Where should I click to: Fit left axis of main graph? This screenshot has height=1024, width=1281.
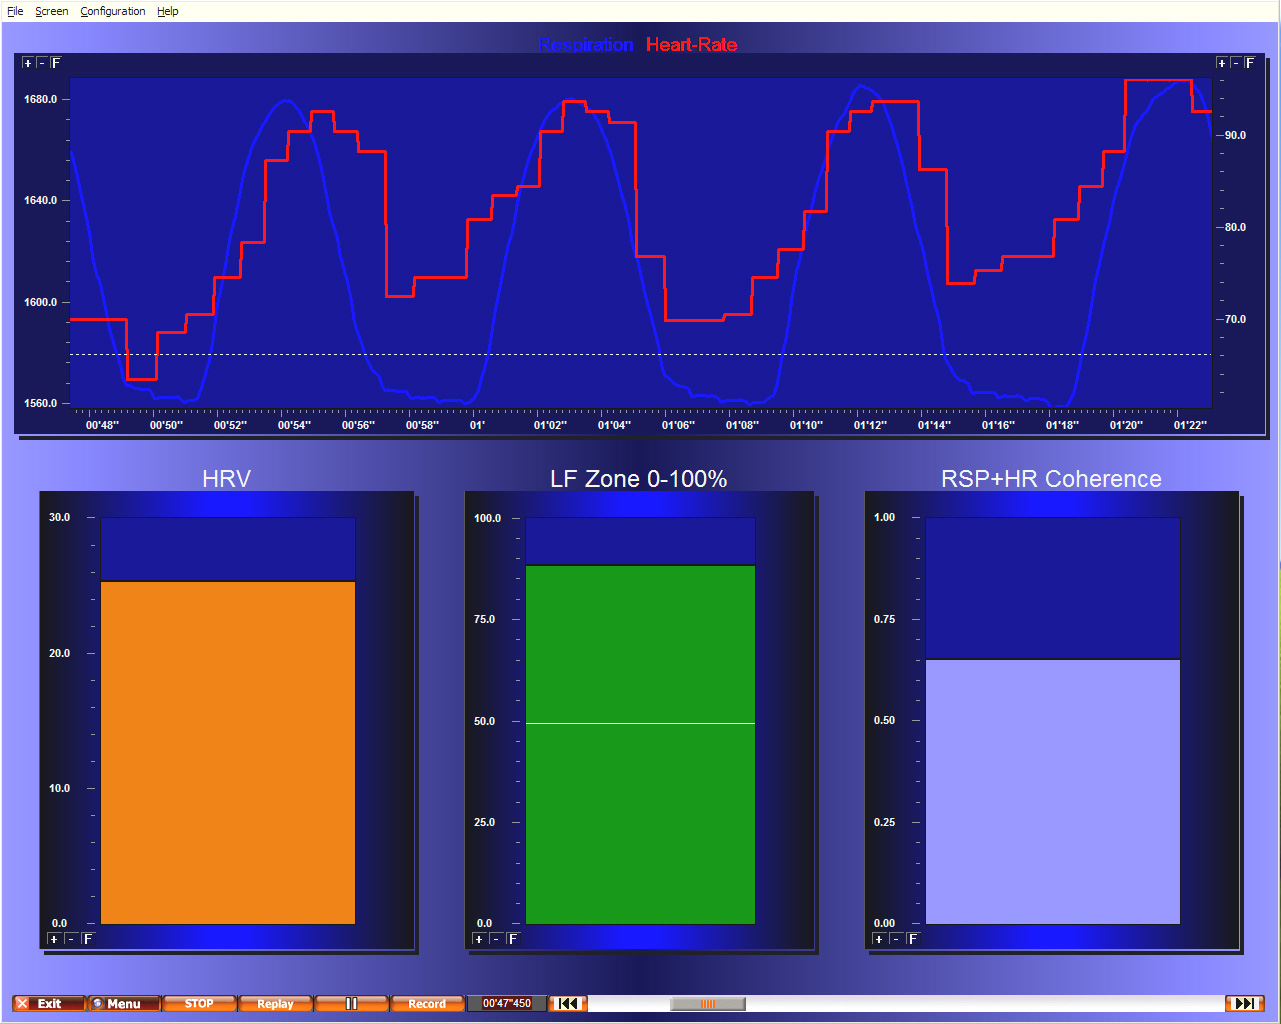point(56,63)
